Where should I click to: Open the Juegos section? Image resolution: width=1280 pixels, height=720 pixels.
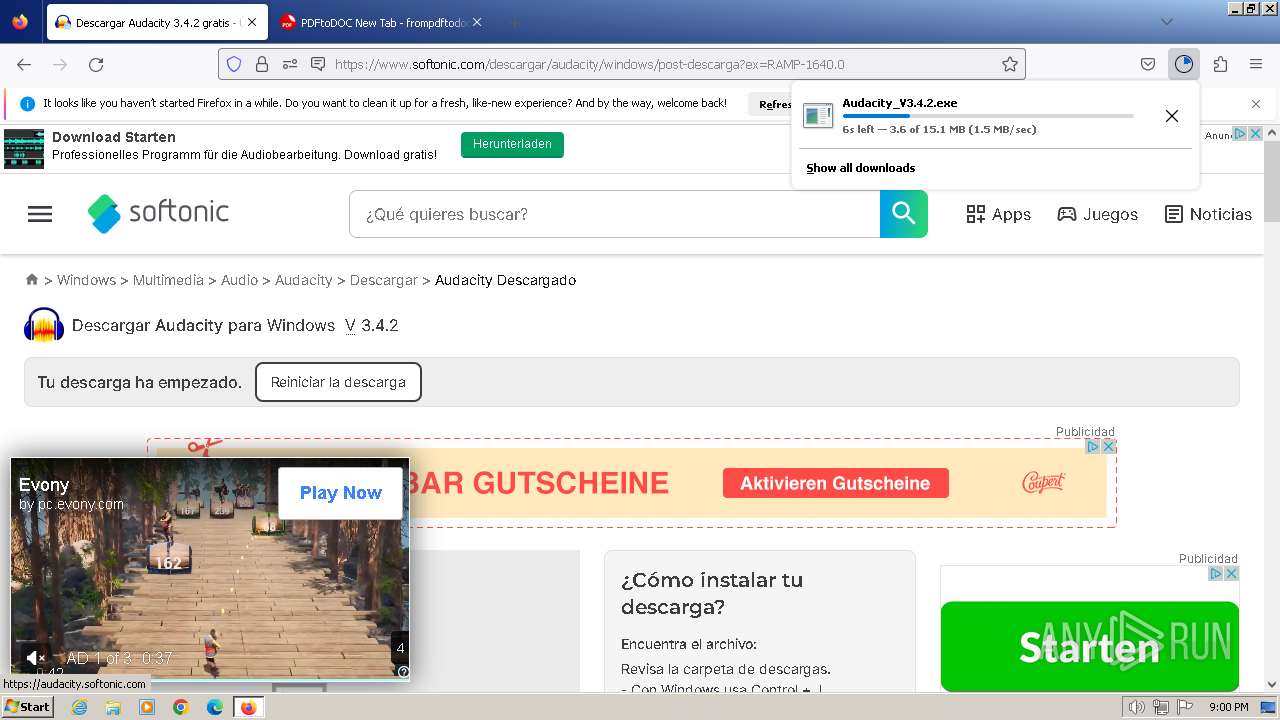pos(1098,214)
